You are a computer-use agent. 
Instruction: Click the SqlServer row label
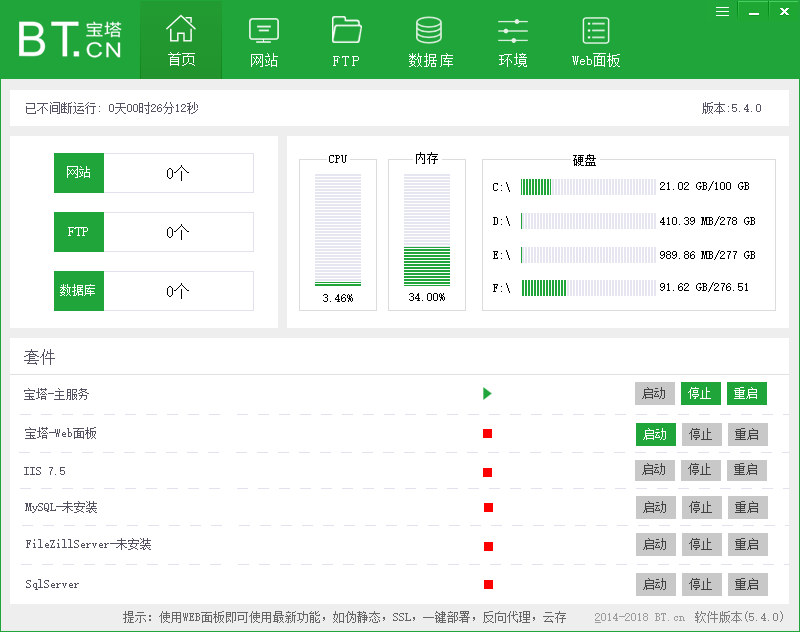(x=52, y=585)
